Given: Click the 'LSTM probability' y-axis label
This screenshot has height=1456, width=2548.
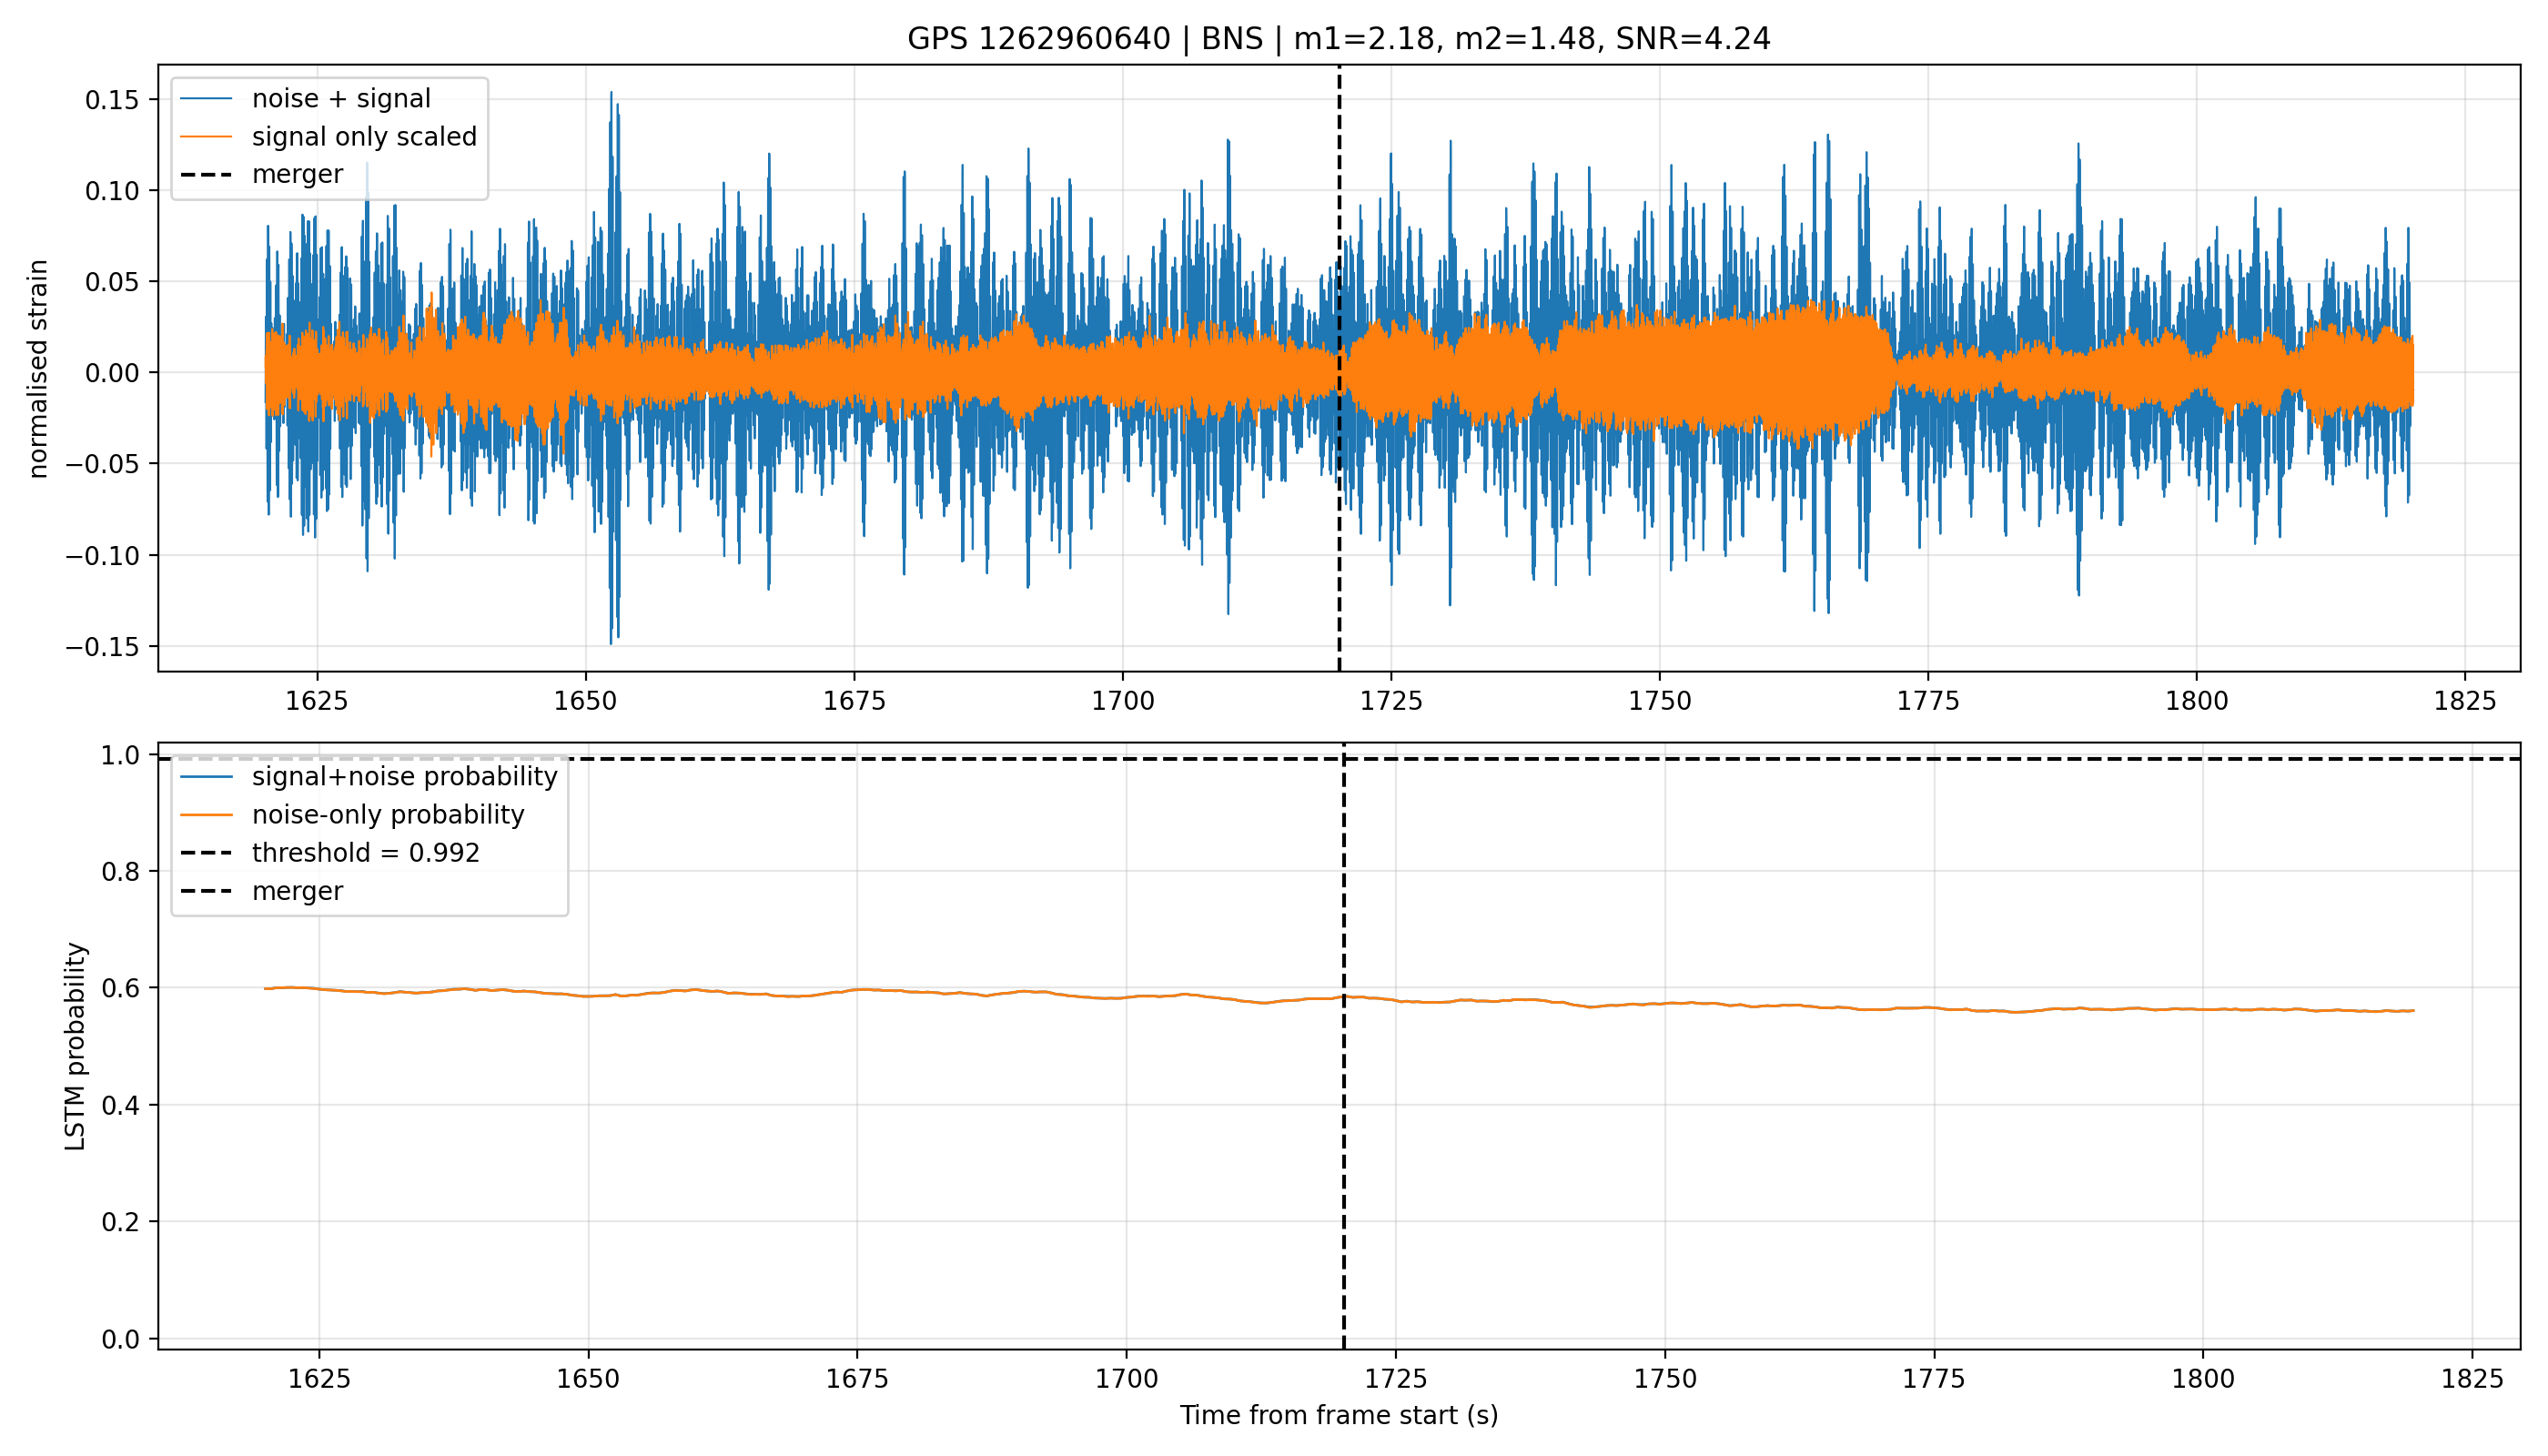Looking at the screenshot, I should coord(76,1046).
